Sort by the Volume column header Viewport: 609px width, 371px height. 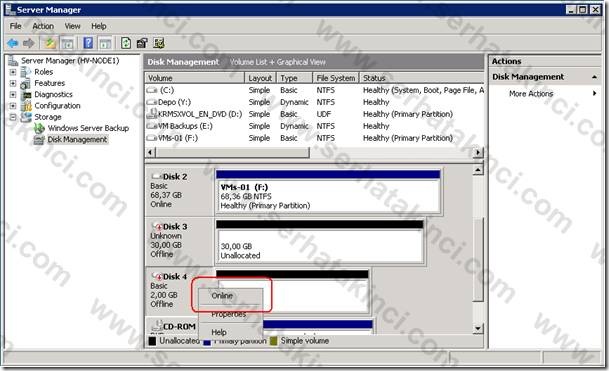pos(195,78)
